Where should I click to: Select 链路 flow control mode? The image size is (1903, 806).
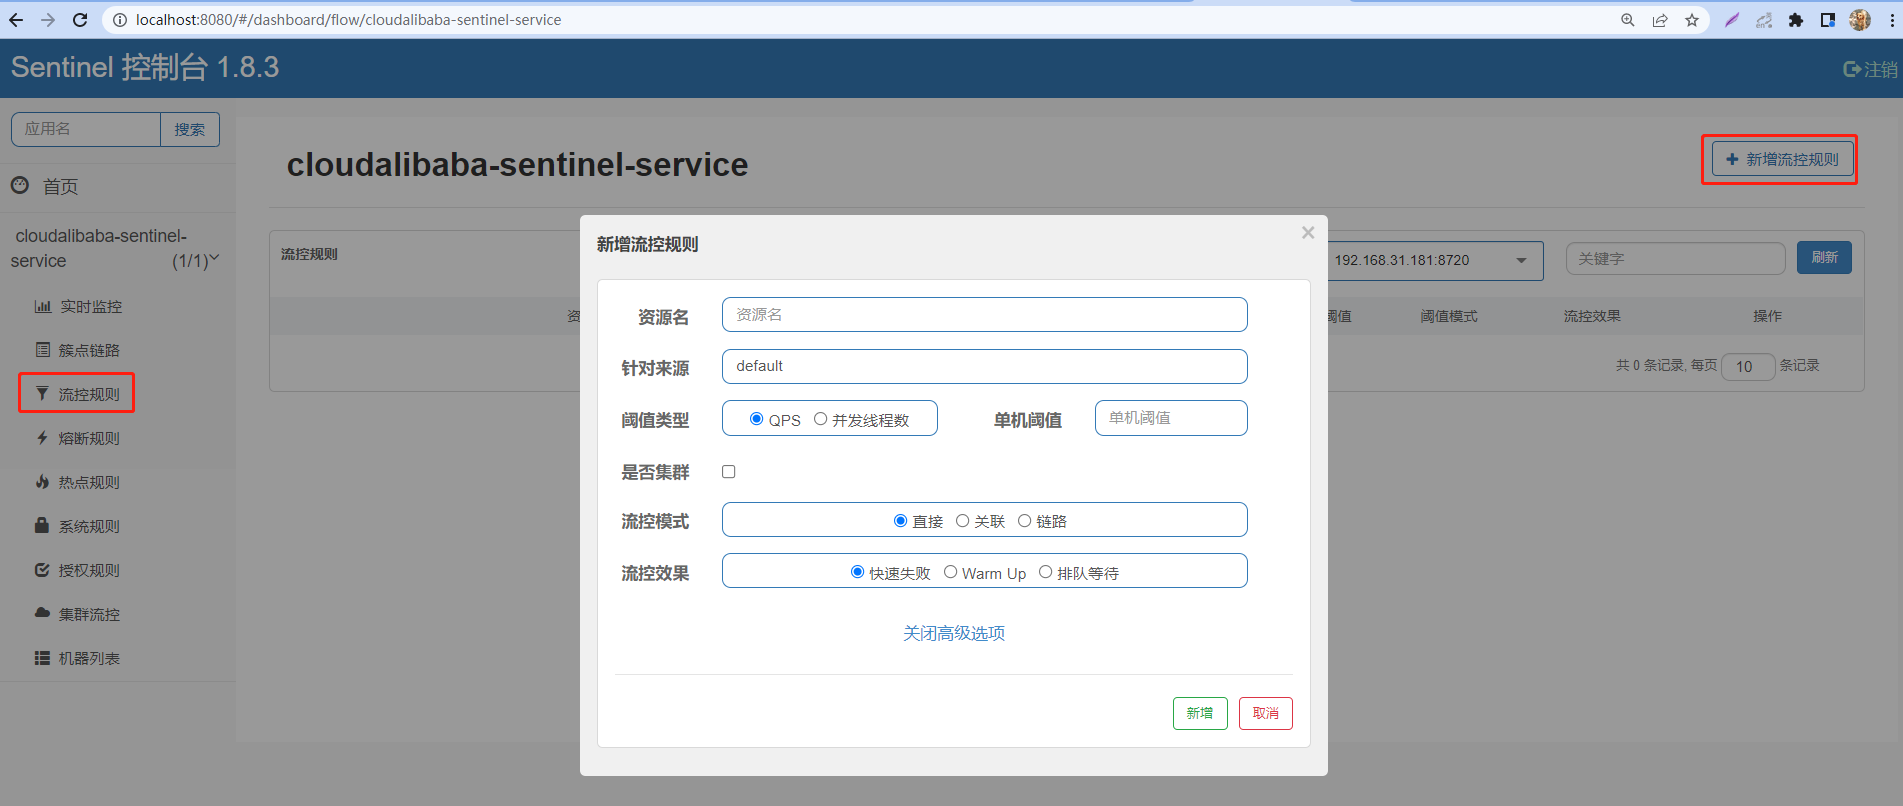click(1024, 520)
